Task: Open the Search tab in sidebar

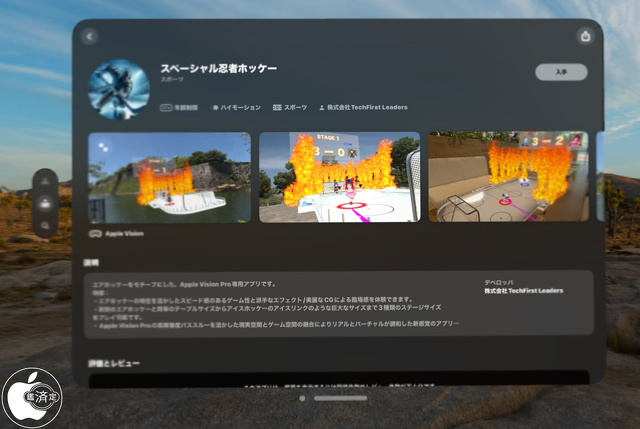Action: coord(45,225)
